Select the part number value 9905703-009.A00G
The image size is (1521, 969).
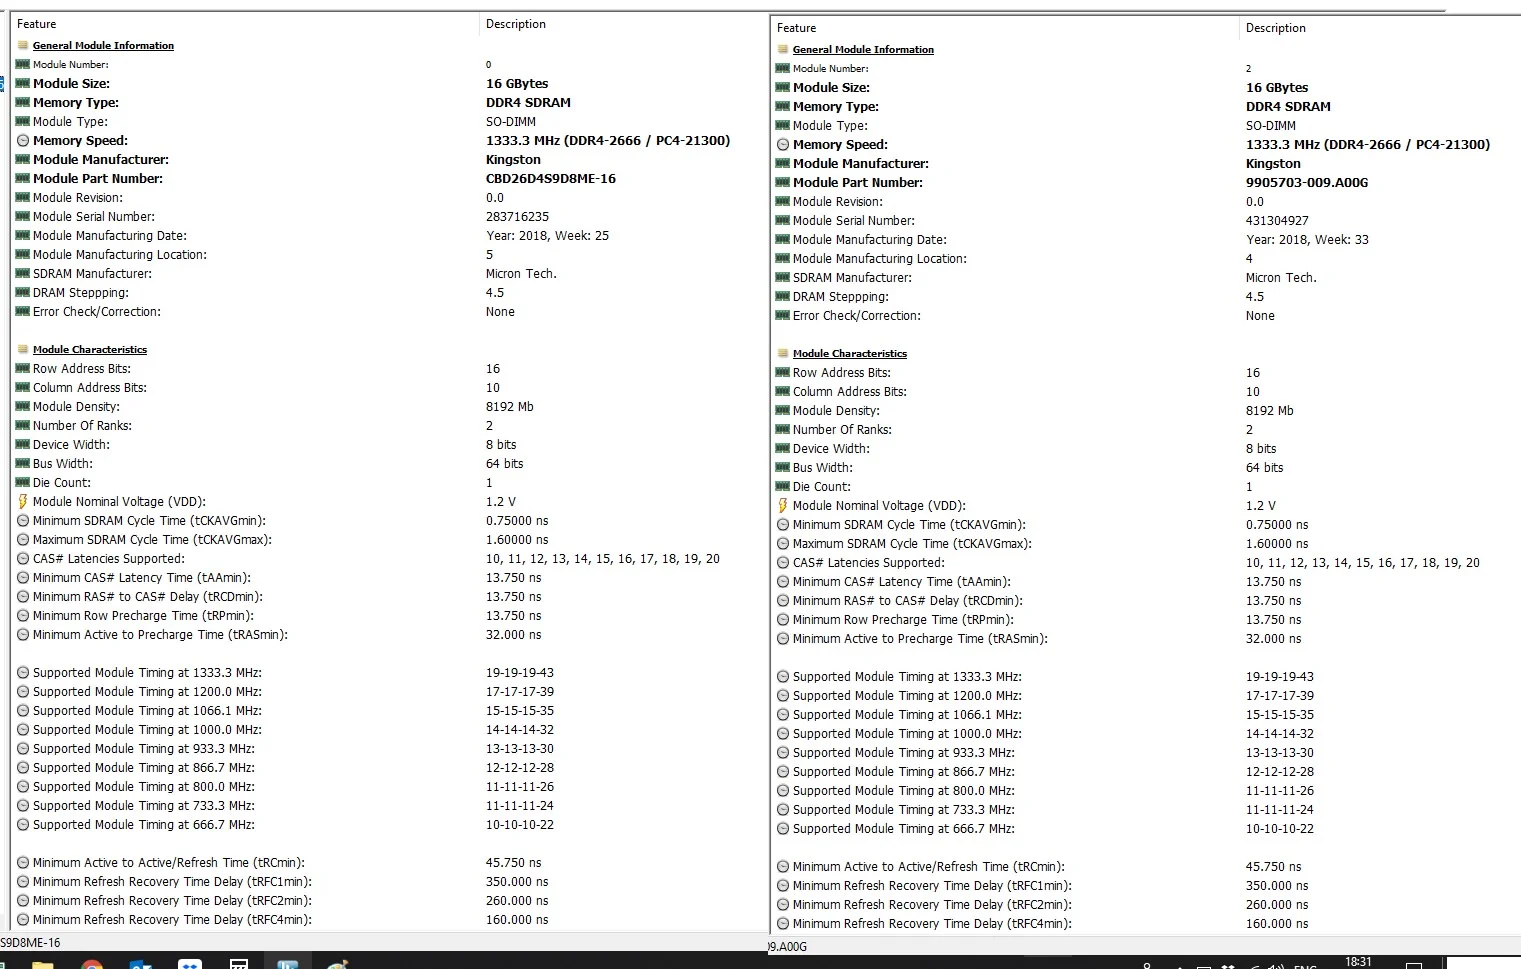1307,182
